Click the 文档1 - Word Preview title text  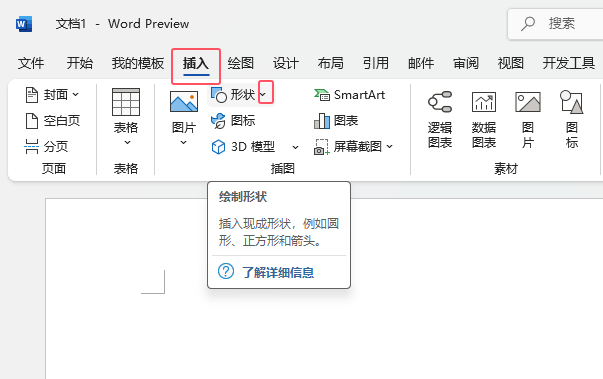122,24
